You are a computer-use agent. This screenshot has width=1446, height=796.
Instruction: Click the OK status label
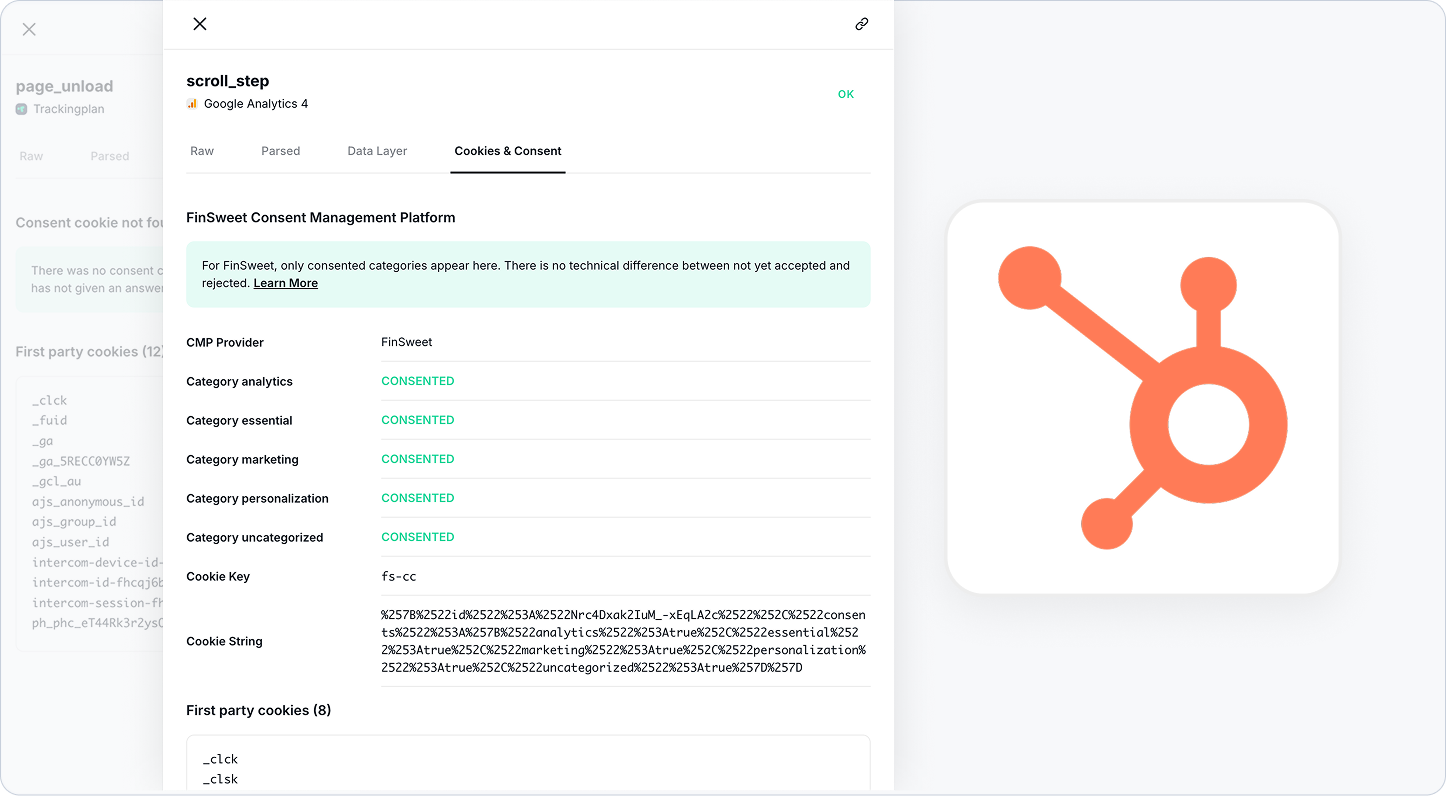846,94
